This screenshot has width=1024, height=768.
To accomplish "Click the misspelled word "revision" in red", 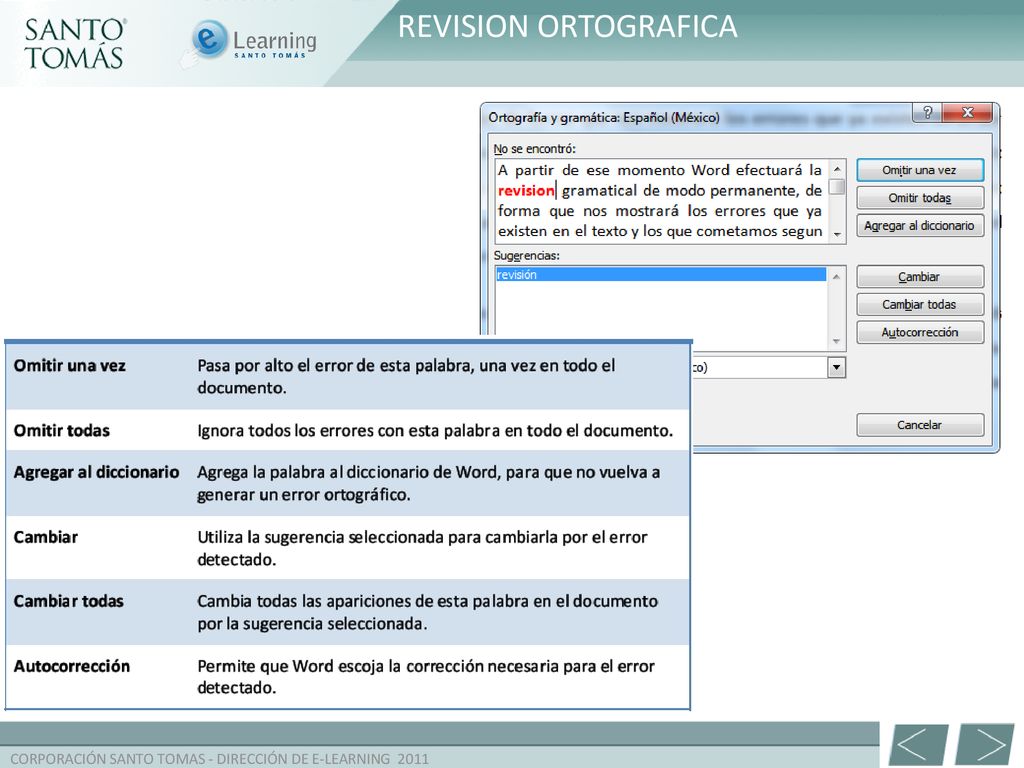I will tap(526, 191).
